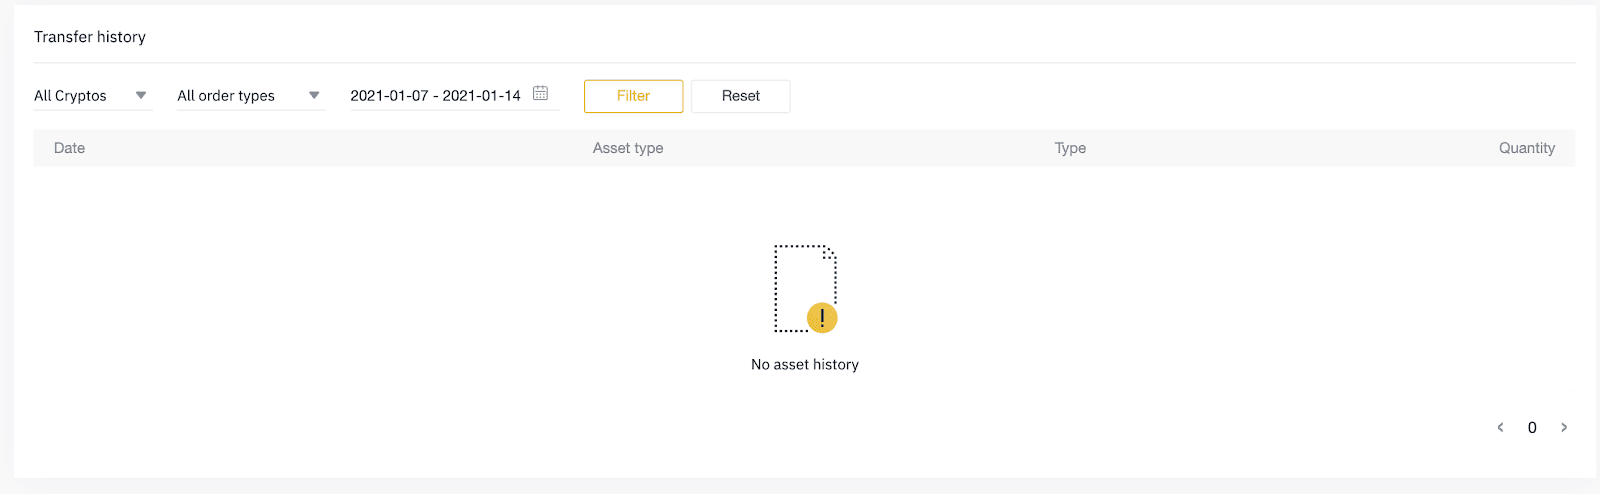Screen dimensions: 1600x494
Task: Open the All order types selector
Action: tap(251, 96)
